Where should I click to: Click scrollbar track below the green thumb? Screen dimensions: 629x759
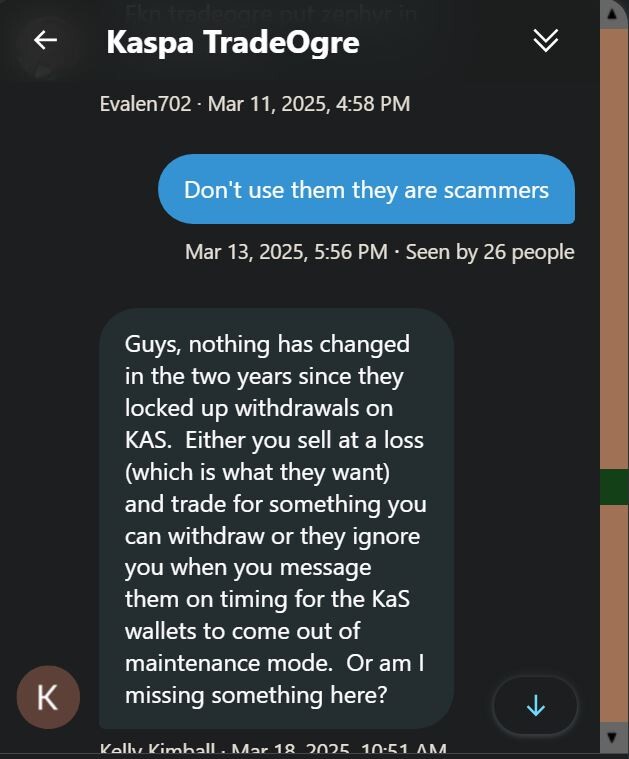pyautogui.click(x=614, y=614)
